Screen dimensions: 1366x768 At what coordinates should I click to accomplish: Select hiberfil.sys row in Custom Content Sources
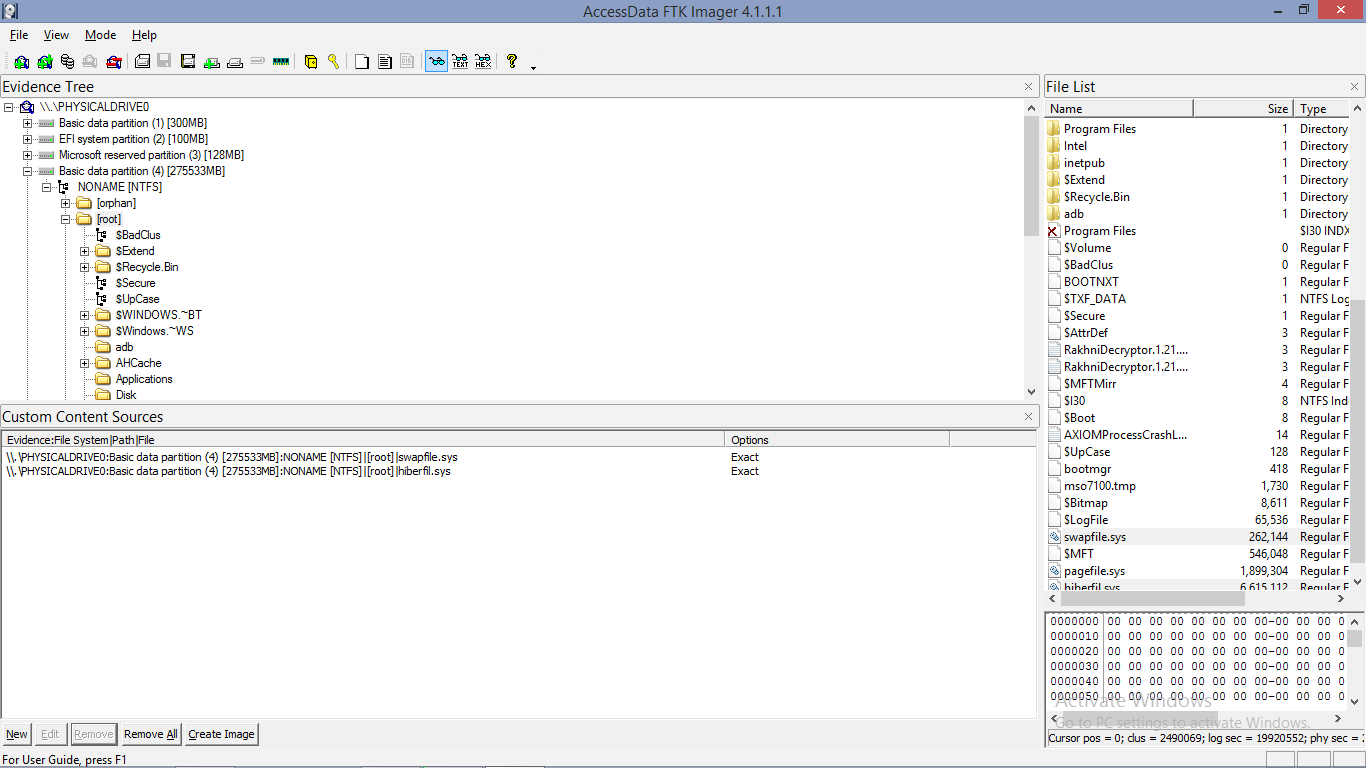tap(518, 471)
